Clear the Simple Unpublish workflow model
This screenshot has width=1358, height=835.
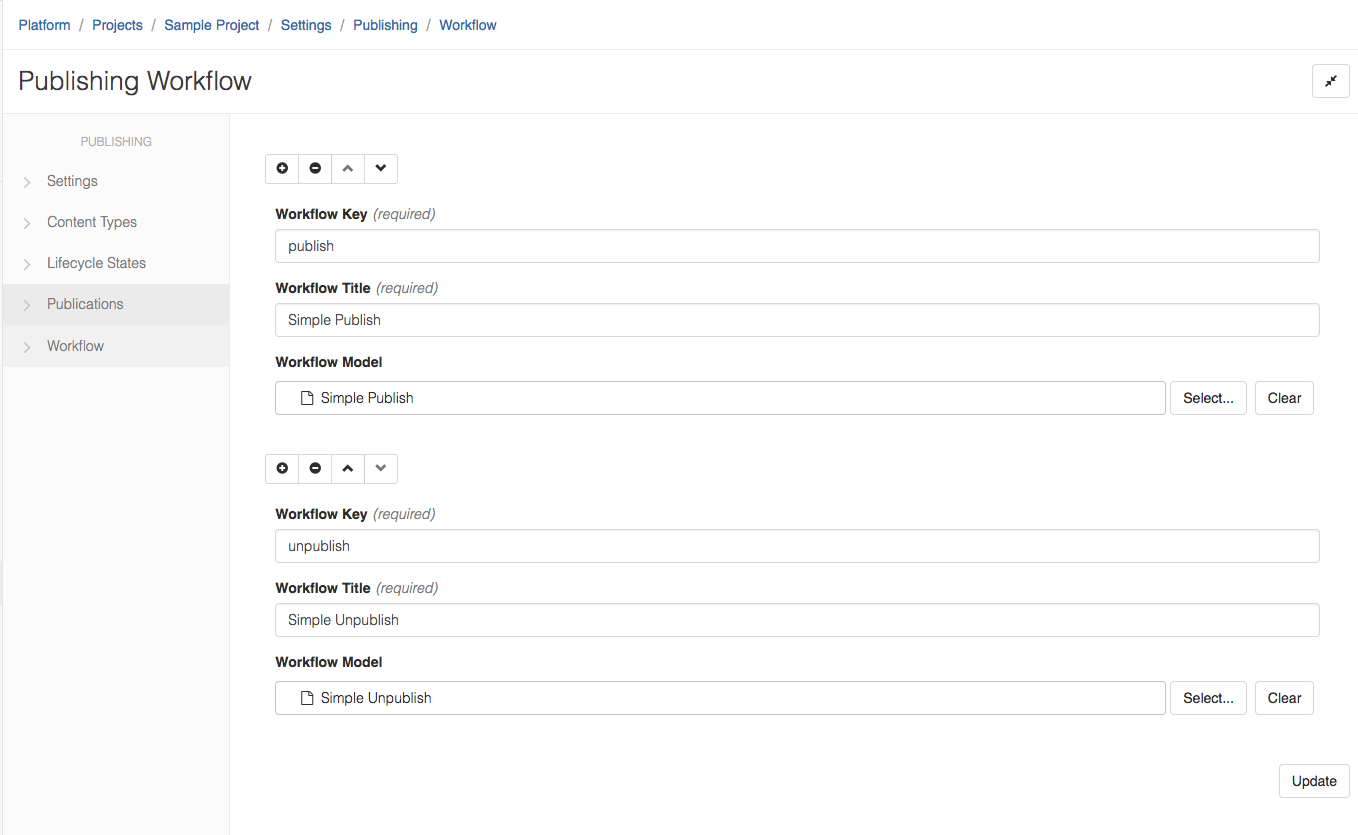click(x=1284, y=698)
